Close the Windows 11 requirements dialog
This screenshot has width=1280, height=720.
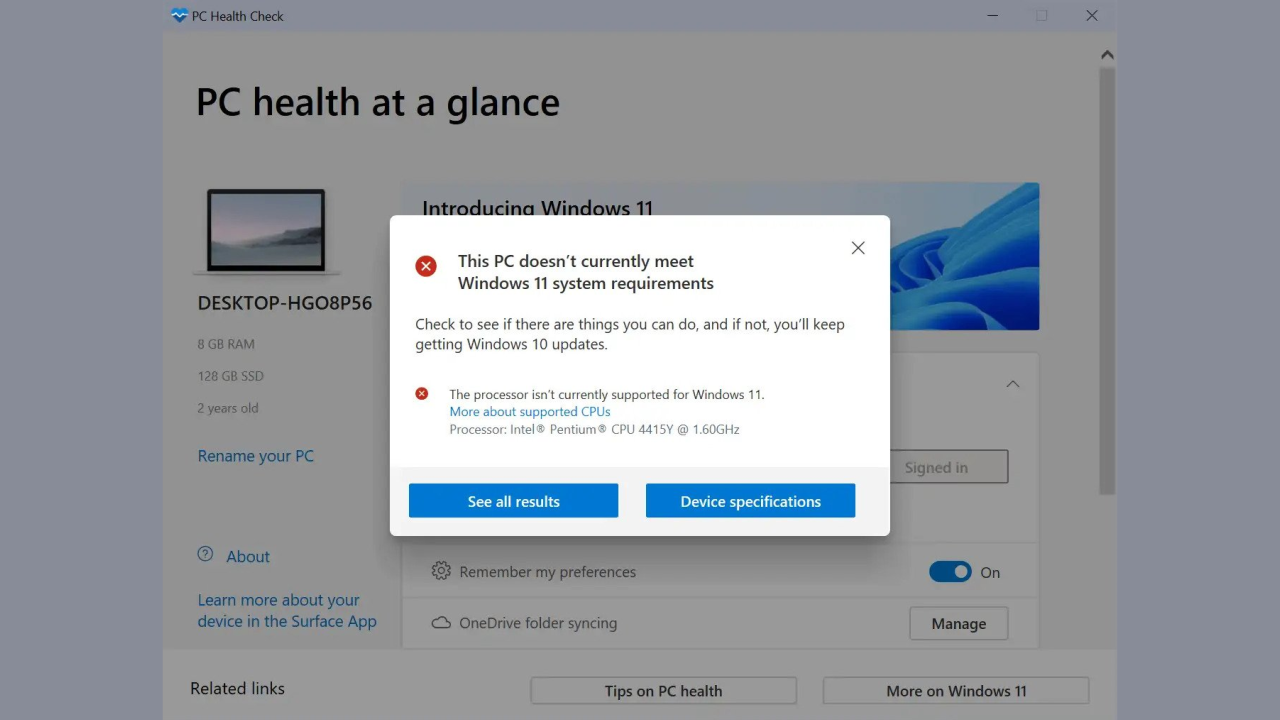click(x=858, y=248)
